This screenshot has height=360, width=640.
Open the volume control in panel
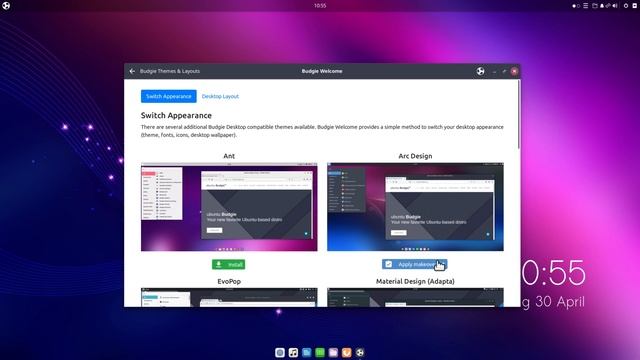[x=615, y=6]
